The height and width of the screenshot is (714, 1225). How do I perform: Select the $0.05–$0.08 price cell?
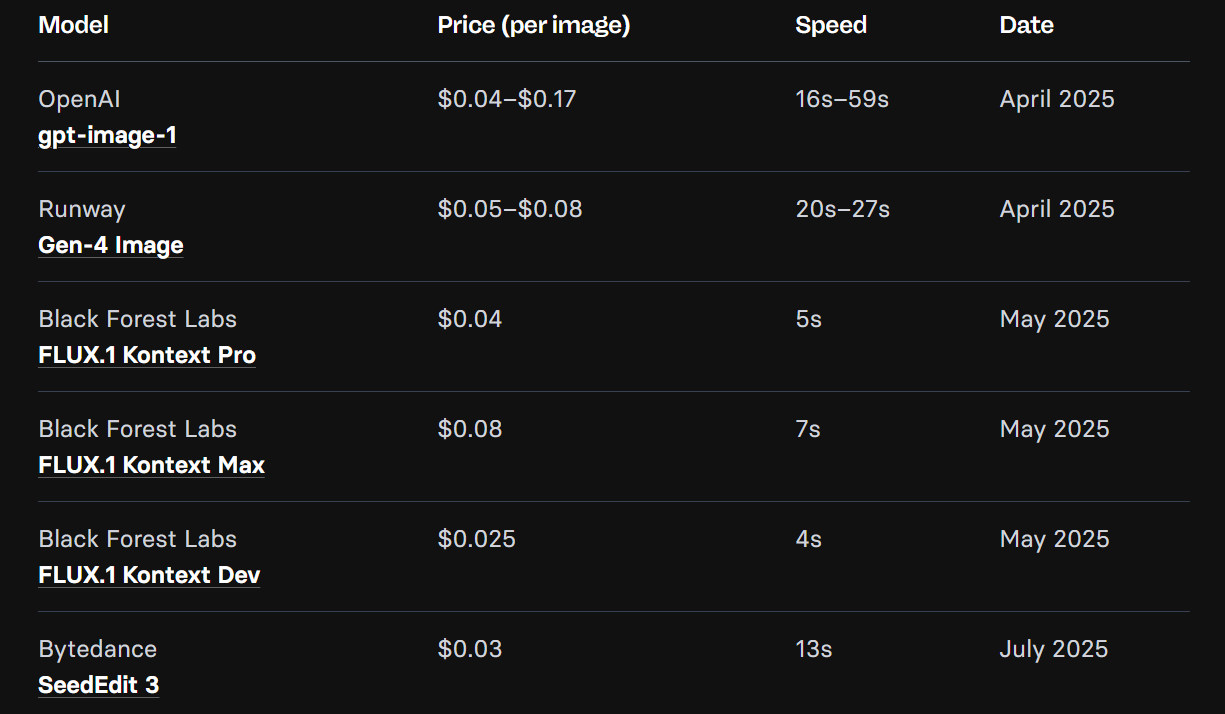[510, 209]
